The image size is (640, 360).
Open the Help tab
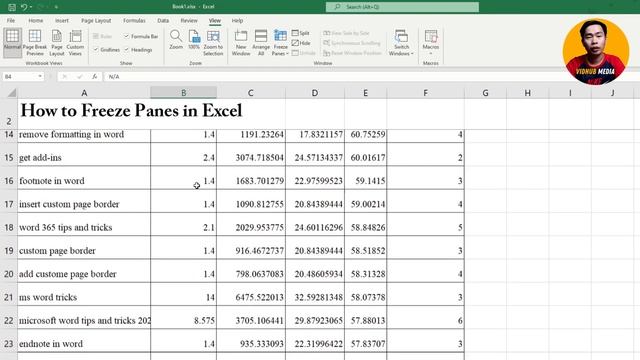click(x=237, y=20)
